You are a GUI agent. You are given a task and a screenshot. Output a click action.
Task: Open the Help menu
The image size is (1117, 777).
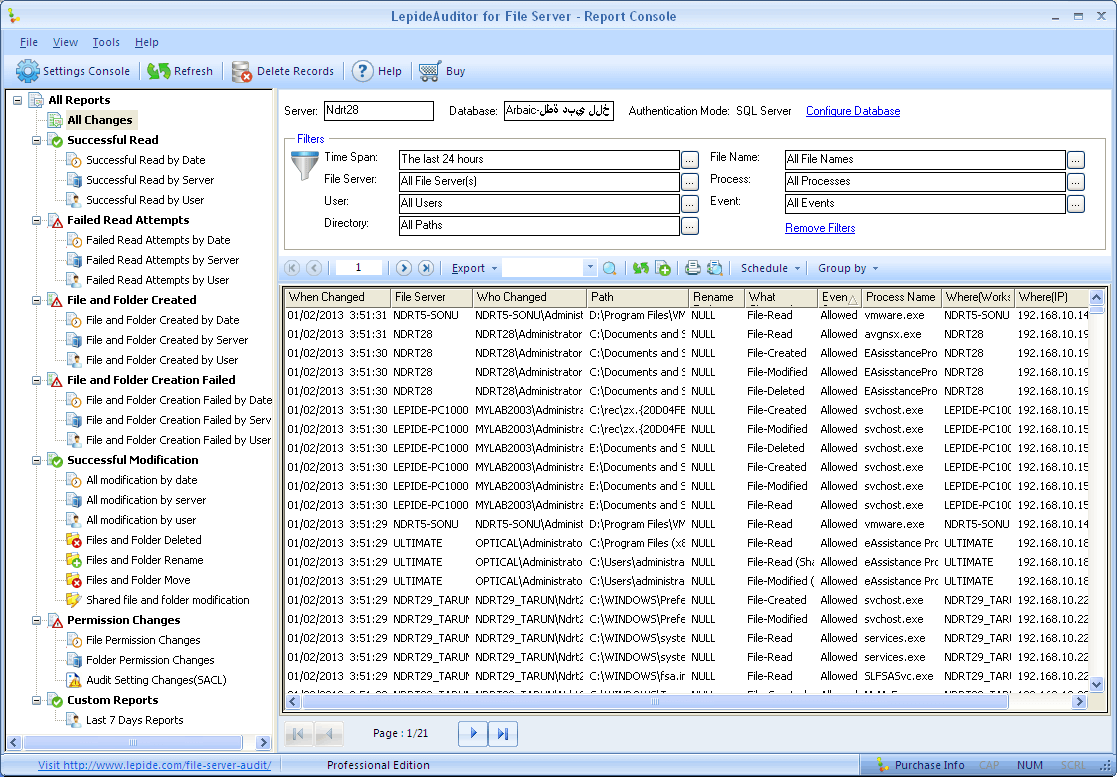(147, 42)
